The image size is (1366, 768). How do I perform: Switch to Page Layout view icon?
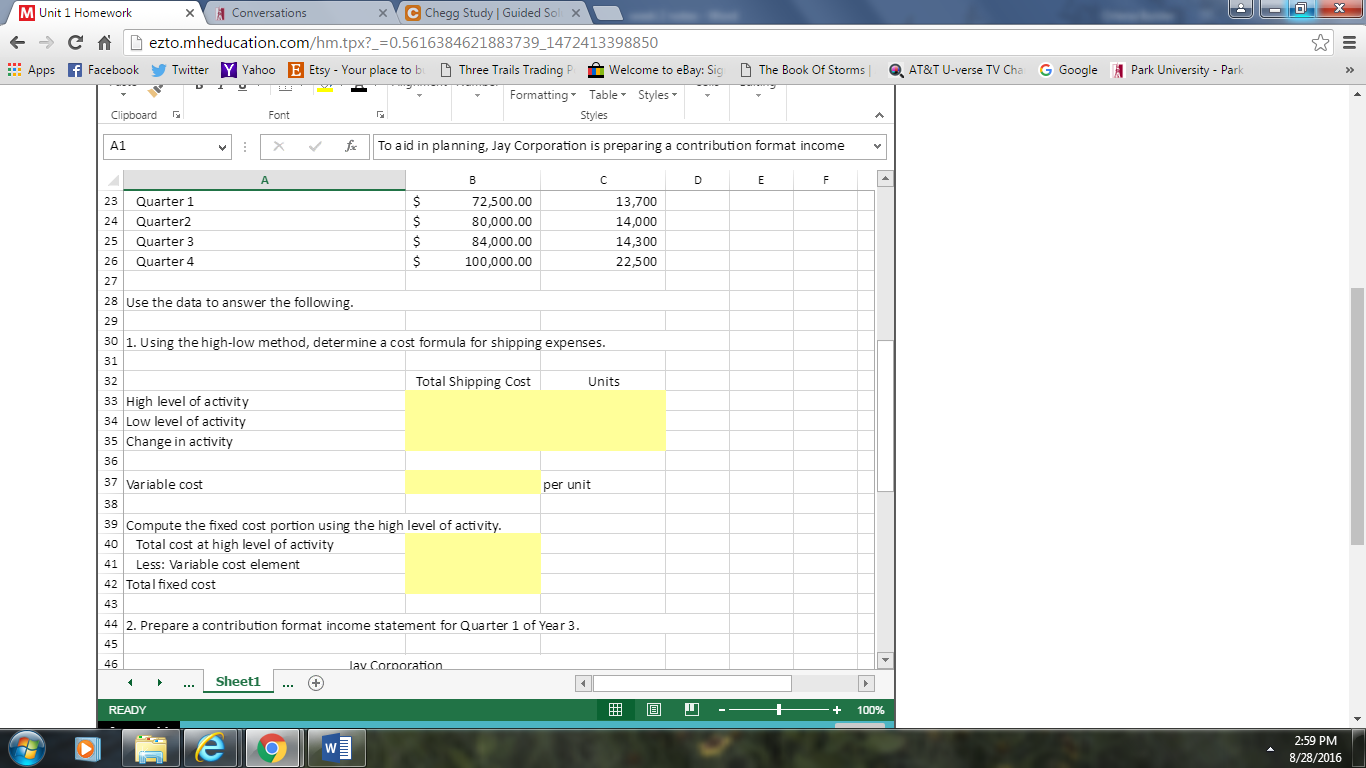[x=654, y=709]
